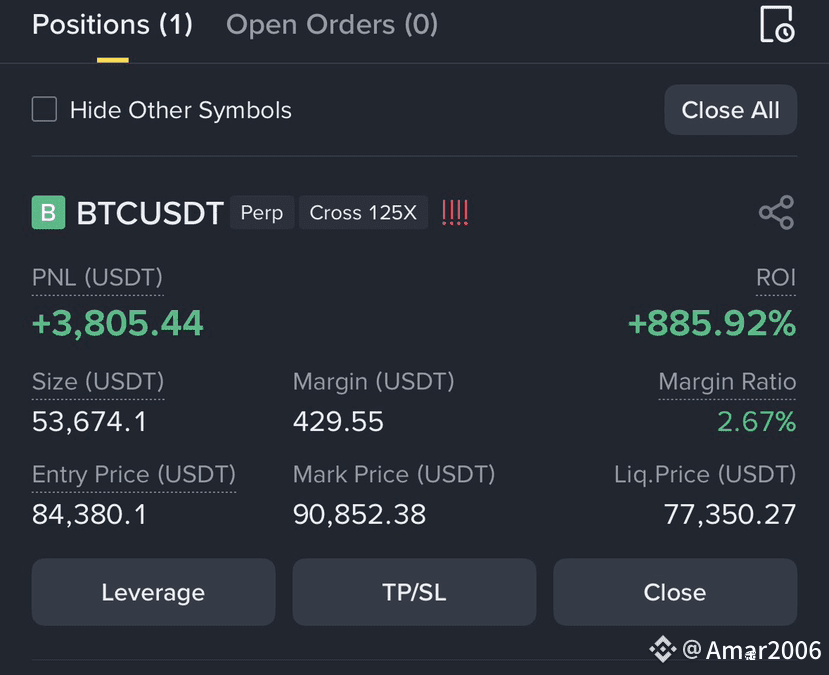This screenshot has width=829, height=675.
Task: Tap the Binance logo watermark
Action: (x=662, y=649)
